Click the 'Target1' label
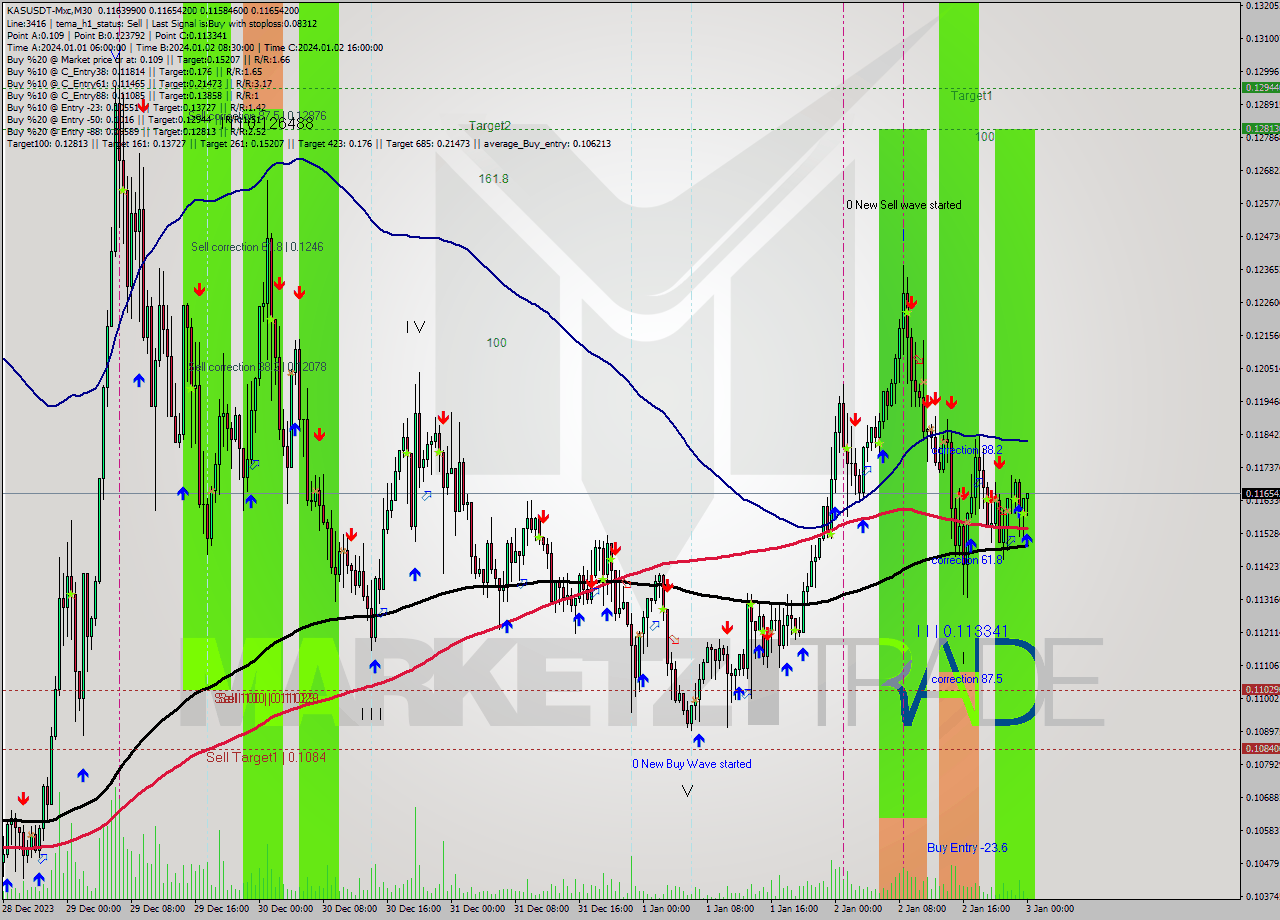Image resolution: width=1280 pixels, height=920 pixels. pos(971,96)
